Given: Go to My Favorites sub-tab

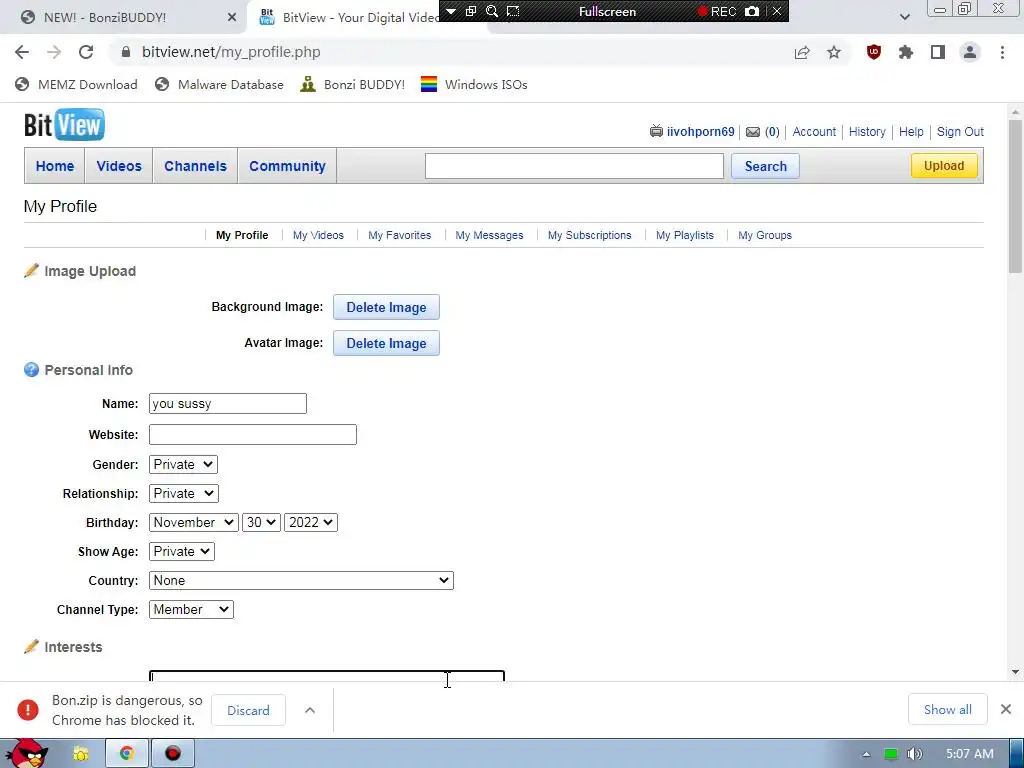Looking at the screenshot, I should point(400,235).
